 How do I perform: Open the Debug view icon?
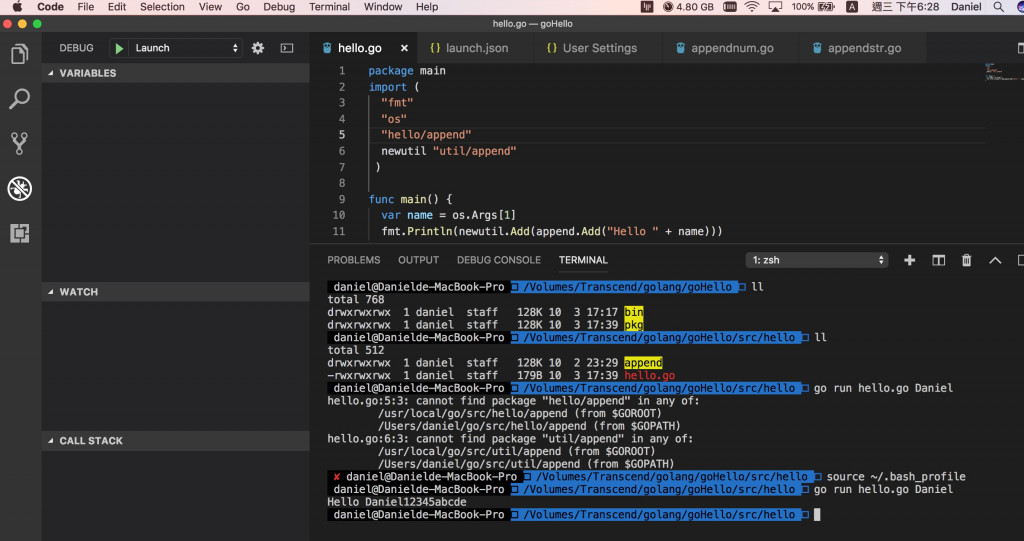tap(20, 189)
